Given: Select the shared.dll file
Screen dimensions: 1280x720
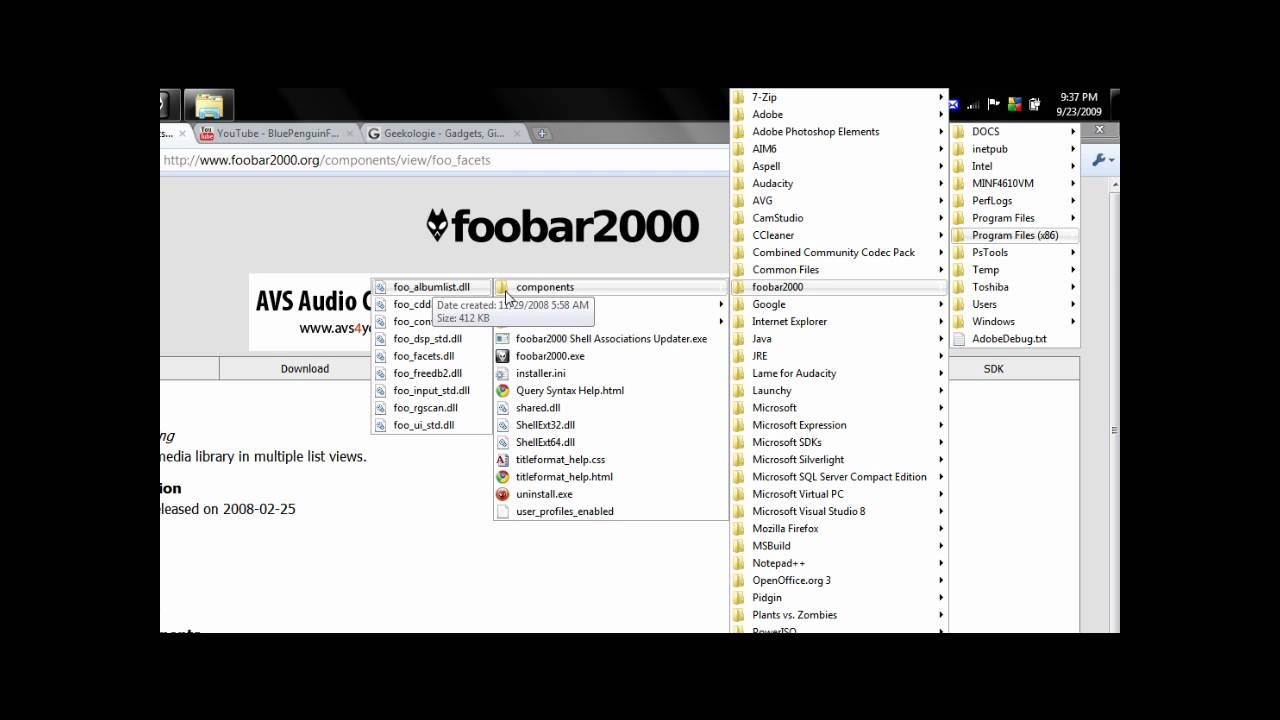Looking at the screenshot, I should [x=610, y=408].
